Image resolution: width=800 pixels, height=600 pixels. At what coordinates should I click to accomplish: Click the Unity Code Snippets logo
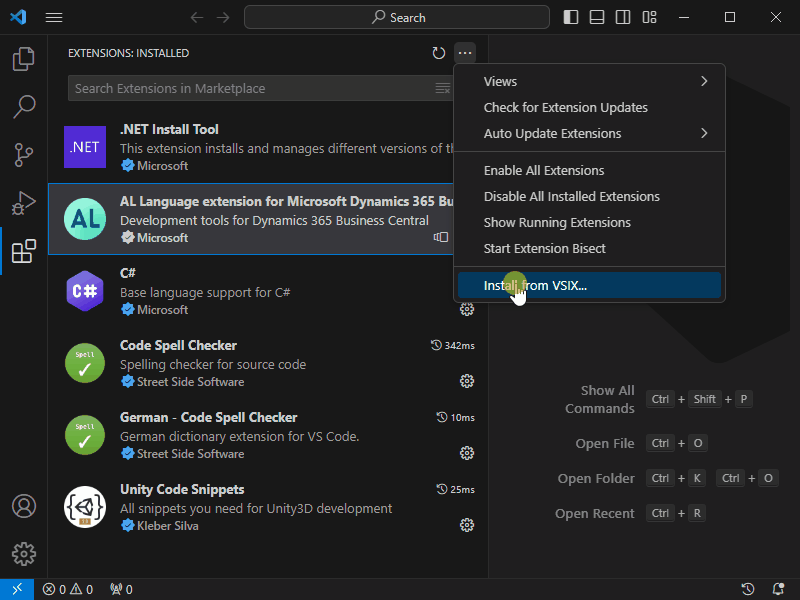coord(85,507)
